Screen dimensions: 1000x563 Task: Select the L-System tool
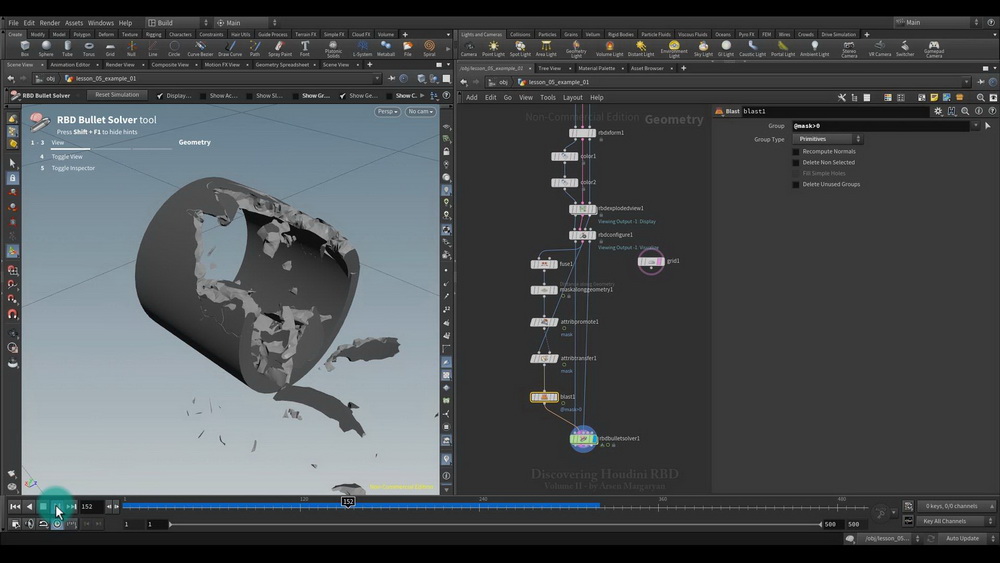click(362, 48)
